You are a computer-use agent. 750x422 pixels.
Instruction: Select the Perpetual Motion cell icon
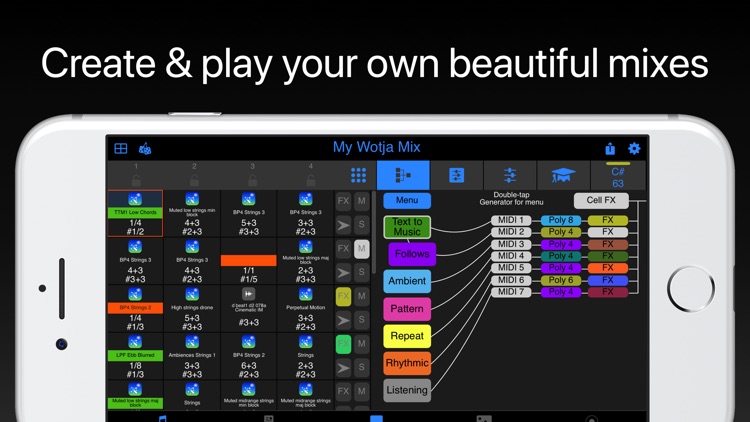(305, 294)
